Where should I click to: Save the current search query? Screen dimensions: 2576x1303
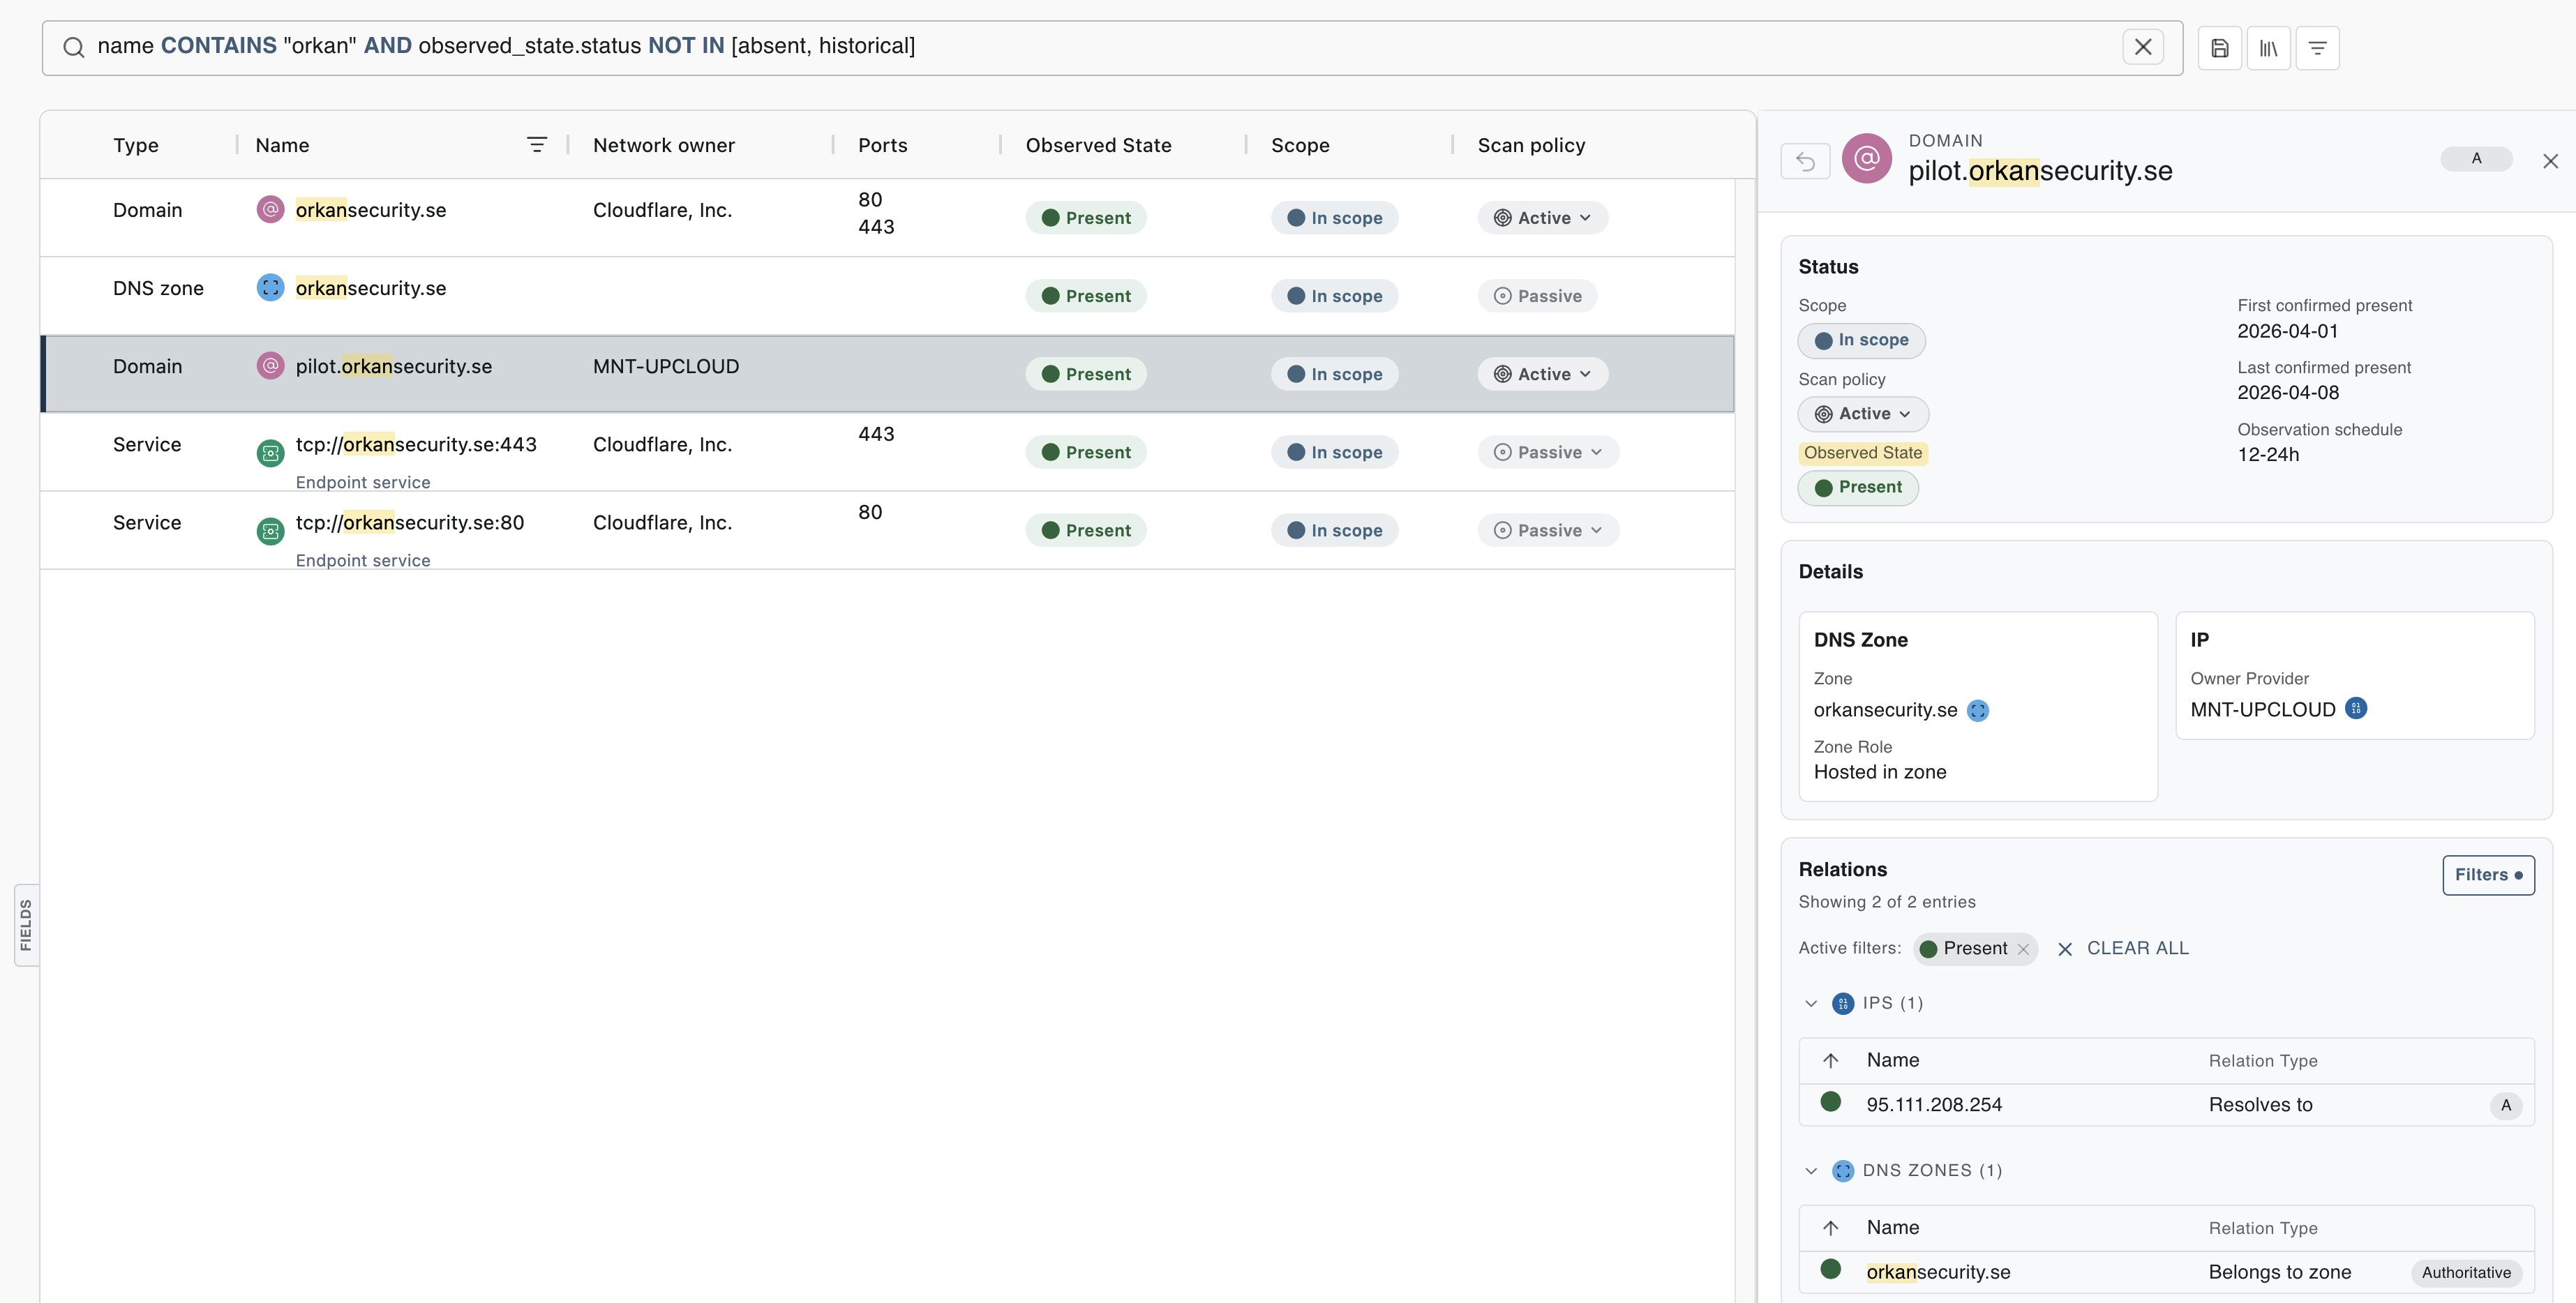click(2220, 47)
